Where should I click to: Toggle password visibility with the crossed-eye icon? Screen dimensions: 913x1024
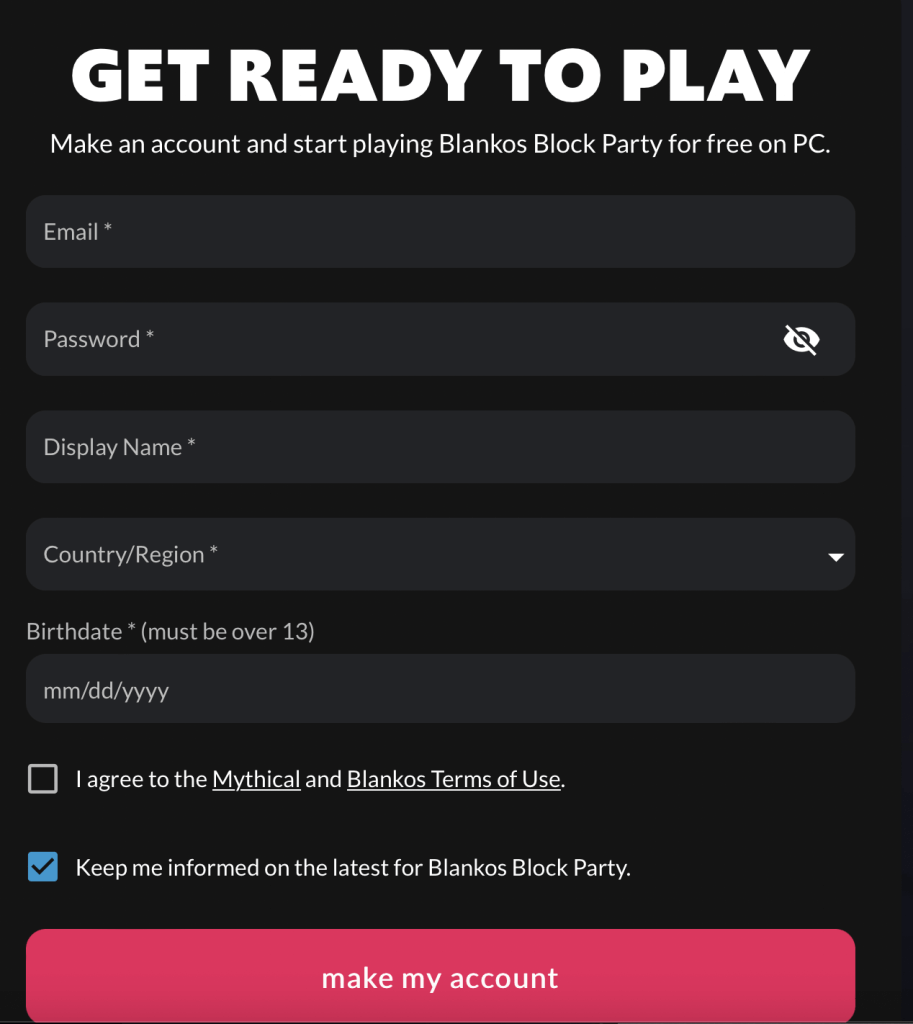(801, 340)
